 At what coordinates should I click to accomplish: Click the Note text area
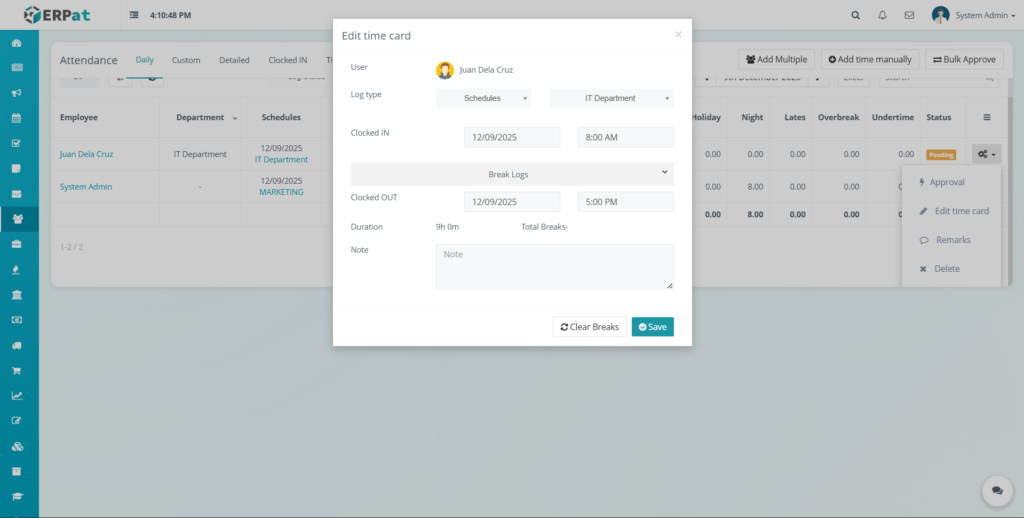click(554, 267)
